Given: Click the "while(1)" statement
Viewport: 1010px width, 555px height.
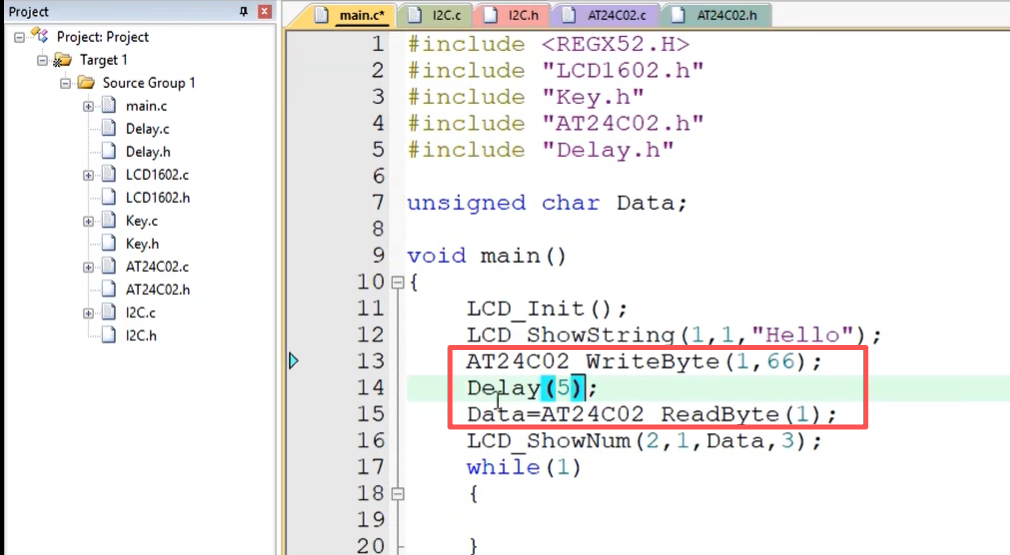Looking at the screenshot, I should (524, 467).
